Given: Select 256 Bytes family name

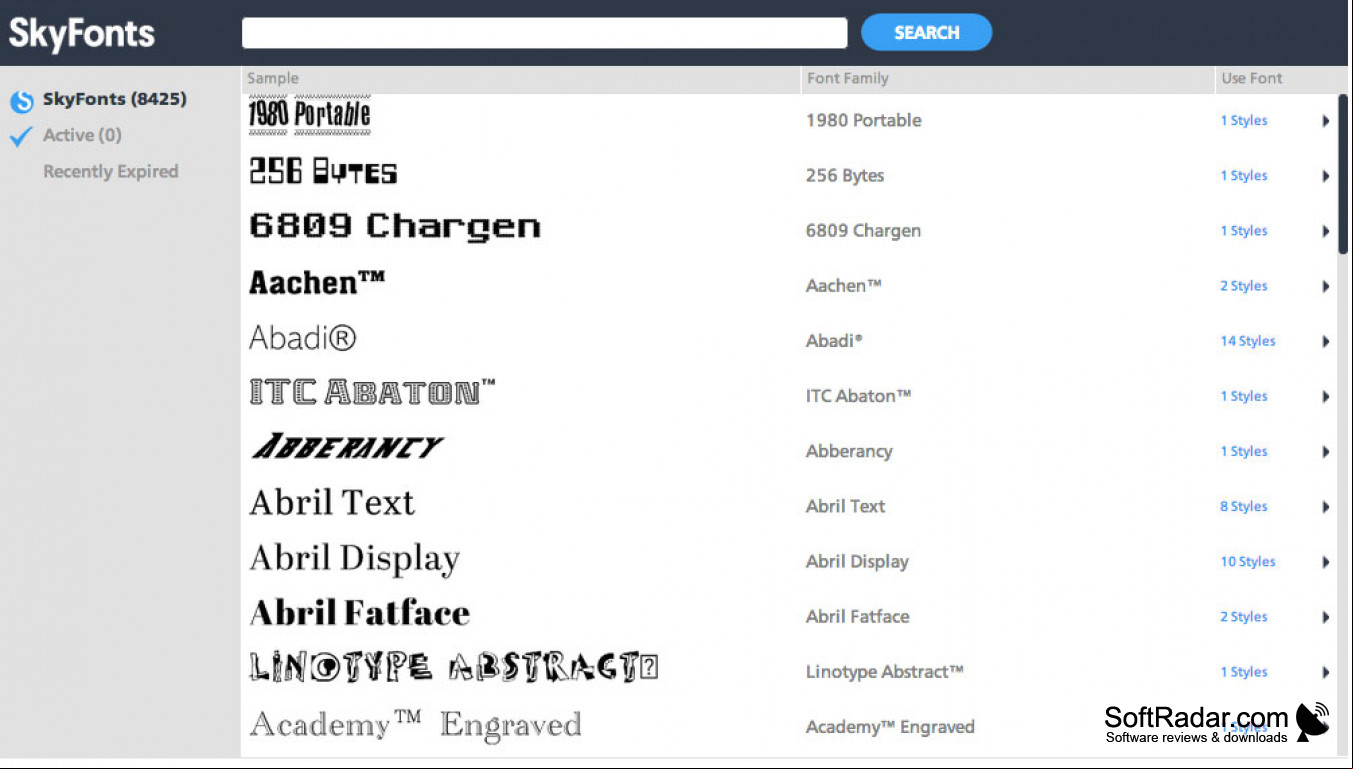Looking at the screenshot, I should (x=845, y=175).
